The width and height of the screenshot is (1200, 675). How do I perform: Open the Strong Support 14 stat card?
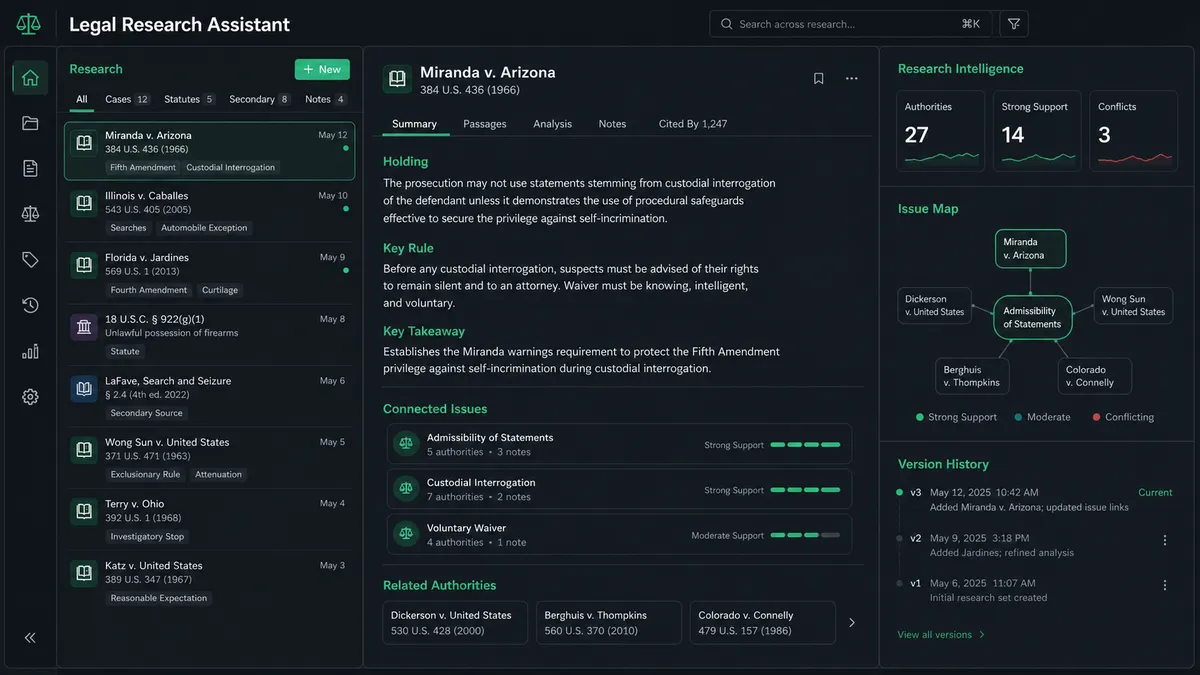[1037, 131]
